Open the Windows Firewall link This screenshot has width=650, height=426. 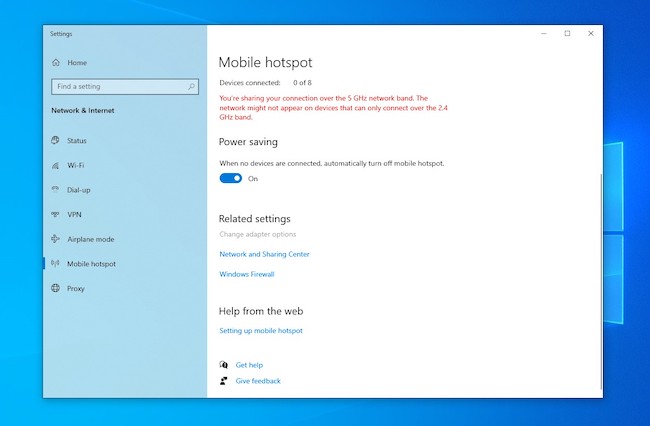tap(247, 274)
